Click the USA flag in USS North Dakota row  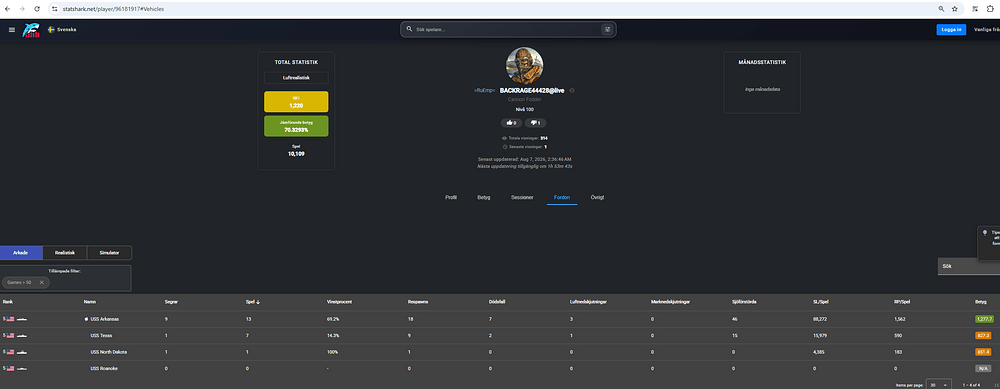click(10, 352)
